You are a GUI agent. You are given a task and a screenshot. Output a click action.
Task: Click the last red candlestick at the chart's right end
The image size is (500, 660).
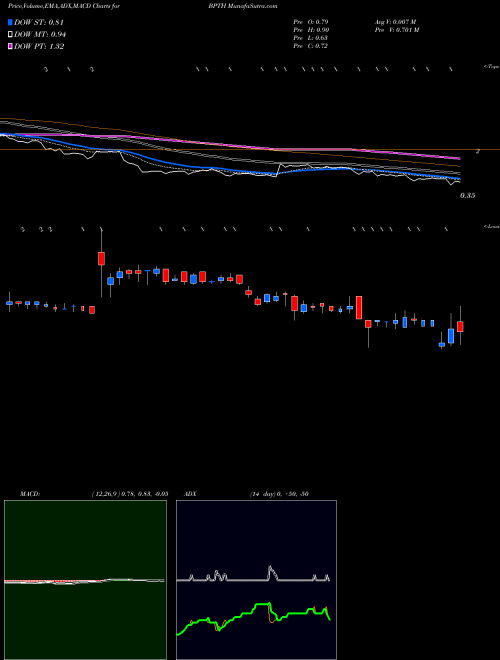pos(460,326)
